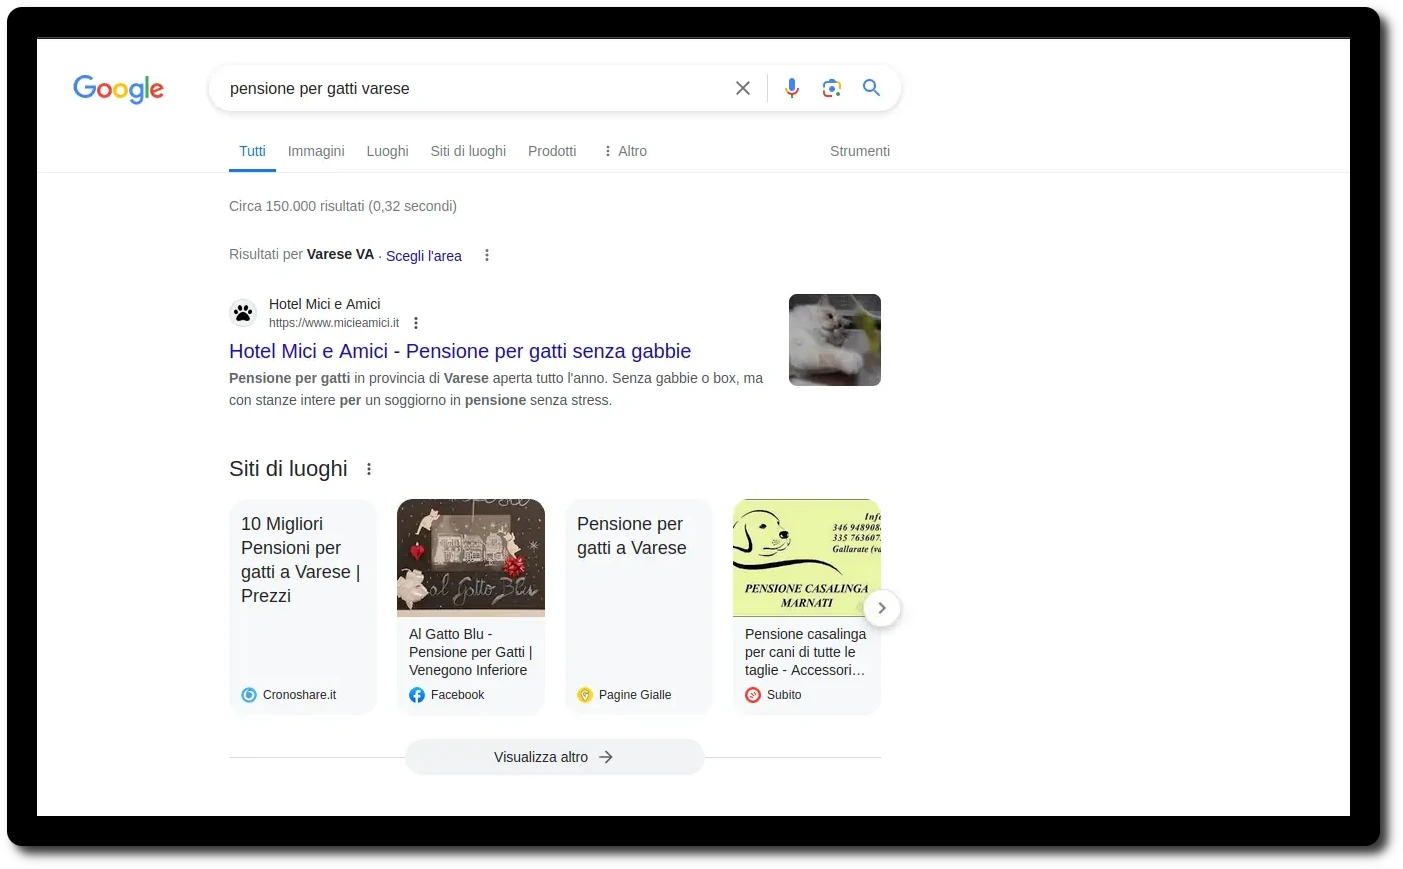
Task: Switch to the Luoghi tab
Action: tap(387, 151)
